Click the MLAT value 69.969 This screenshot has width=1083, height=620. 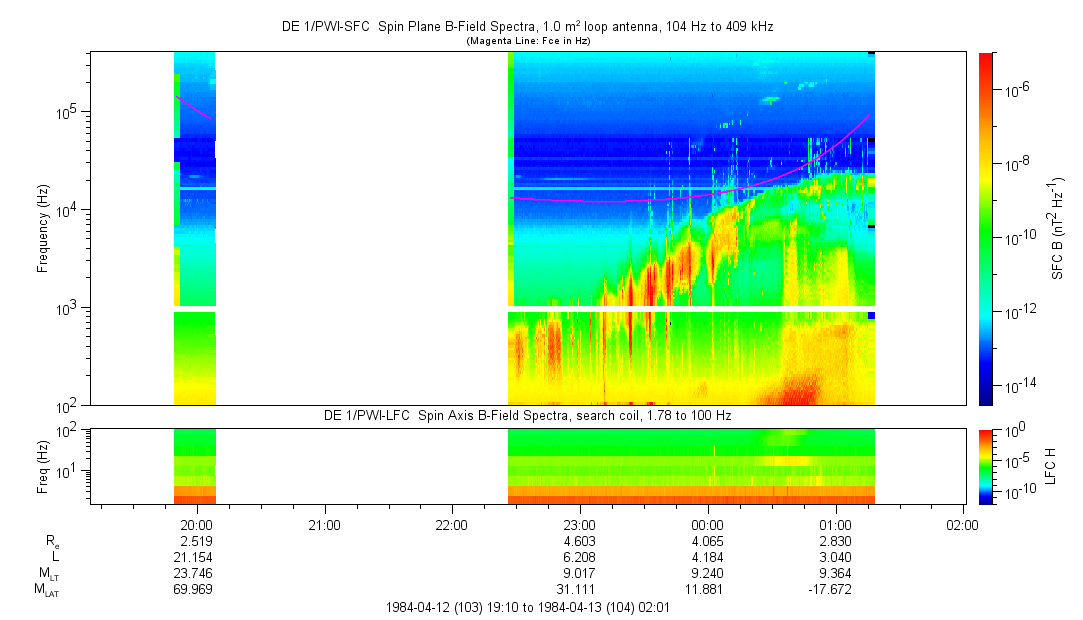click(194, 590)
